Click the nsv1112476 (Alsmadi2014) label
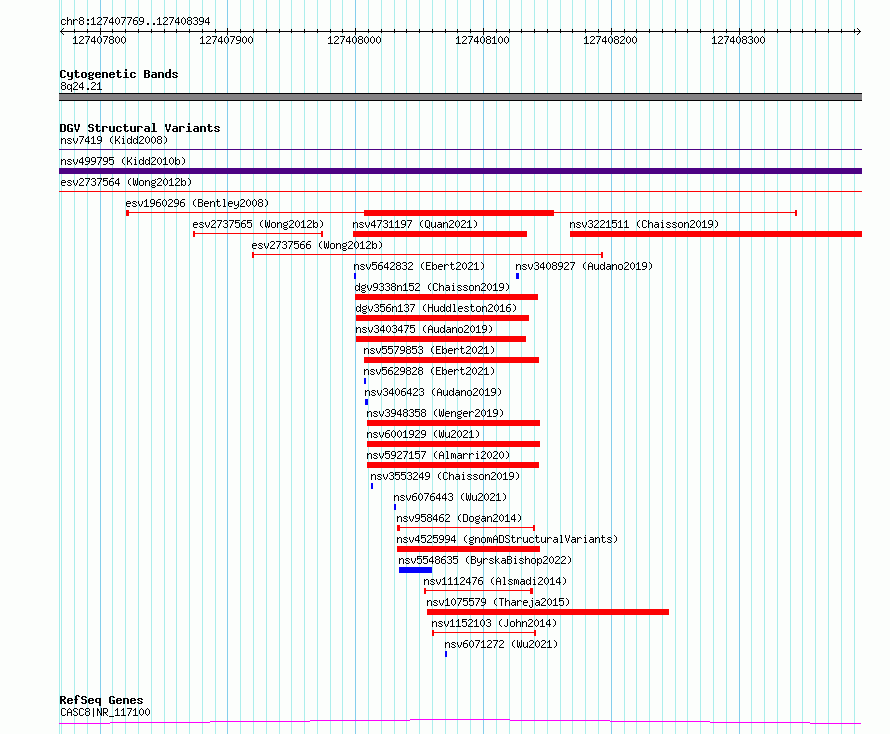The width and height of the screenshot is (890, 734). pos(495,581)
